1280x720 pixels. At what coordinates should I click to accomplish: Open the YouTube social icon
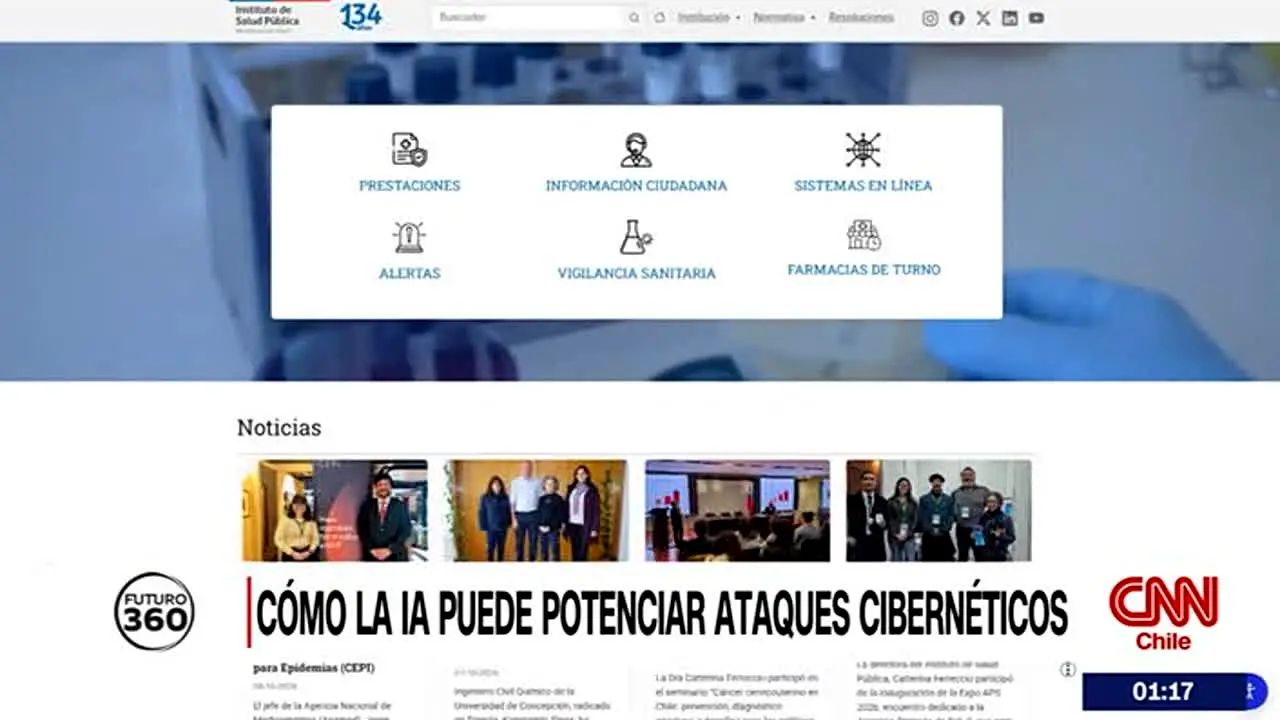[1036, 18]
